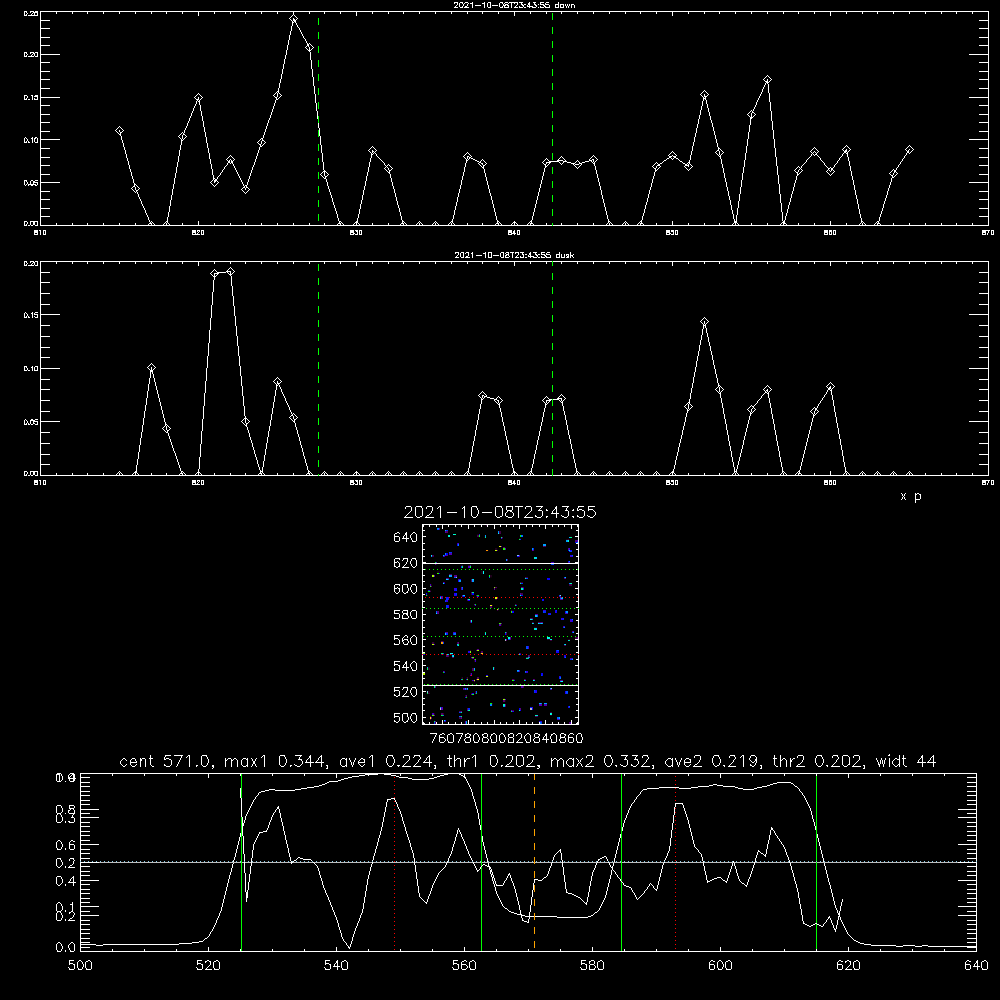Image resolution: width=1000 pixels, height=1000 pixels.
Task: Click the heatmap y-axis label 540
Action: click(x=406, y=666)
